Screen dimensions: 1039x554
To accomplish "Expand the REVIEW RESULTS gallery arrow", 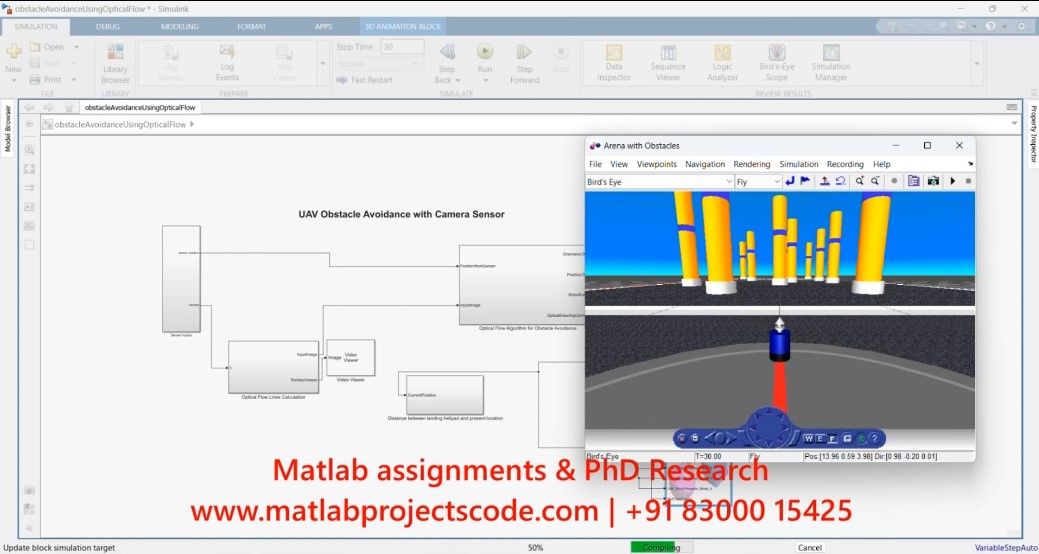I will tap(976, 64).
